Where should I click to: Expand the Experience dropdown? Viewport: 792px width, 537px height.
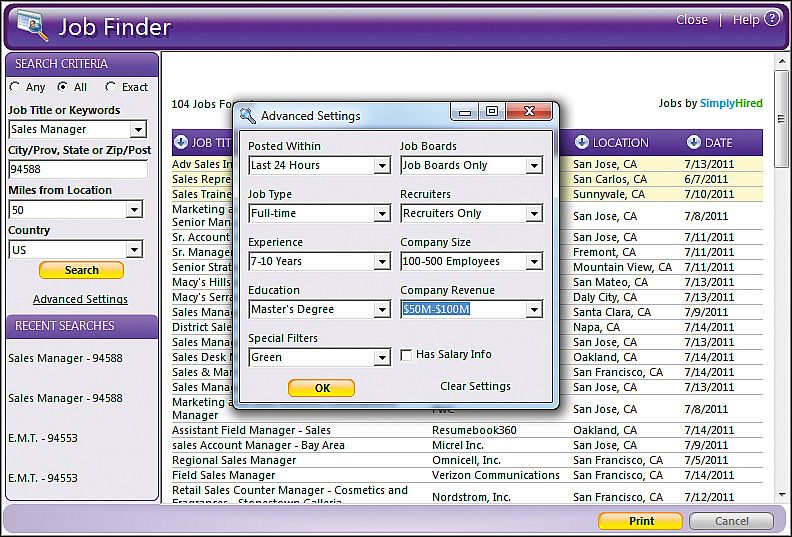[x=382, y=262]
